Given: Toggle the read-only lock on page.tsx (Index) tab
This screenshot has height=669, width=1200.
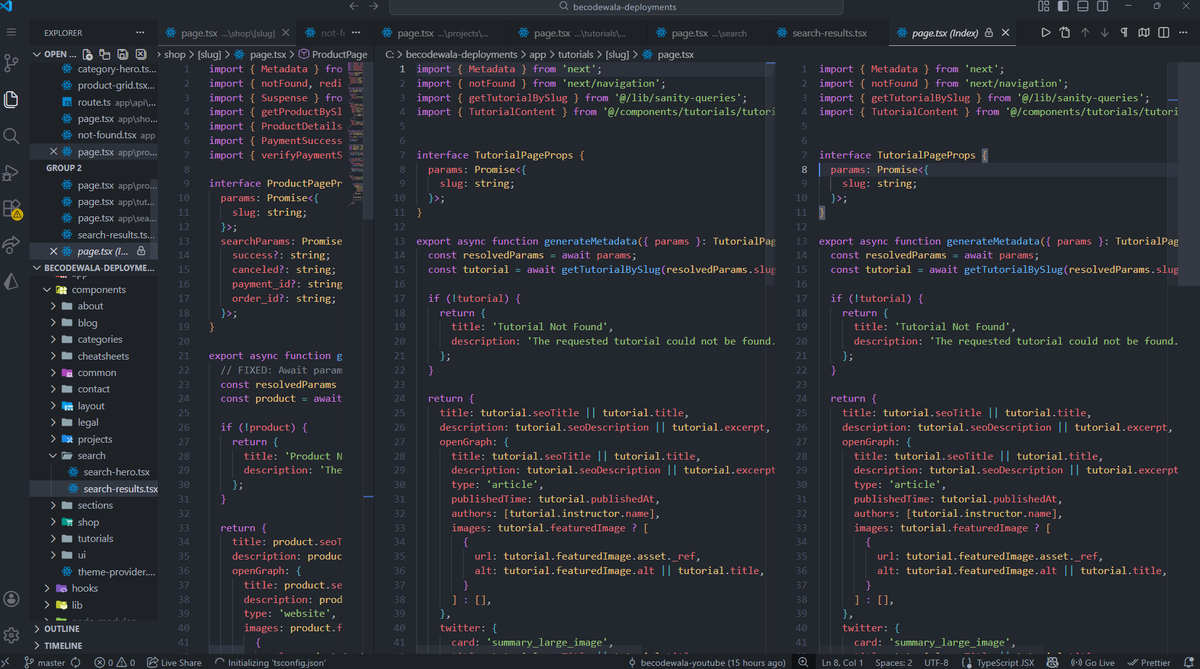Looking at the screenshot, I should tap(990, 33).
